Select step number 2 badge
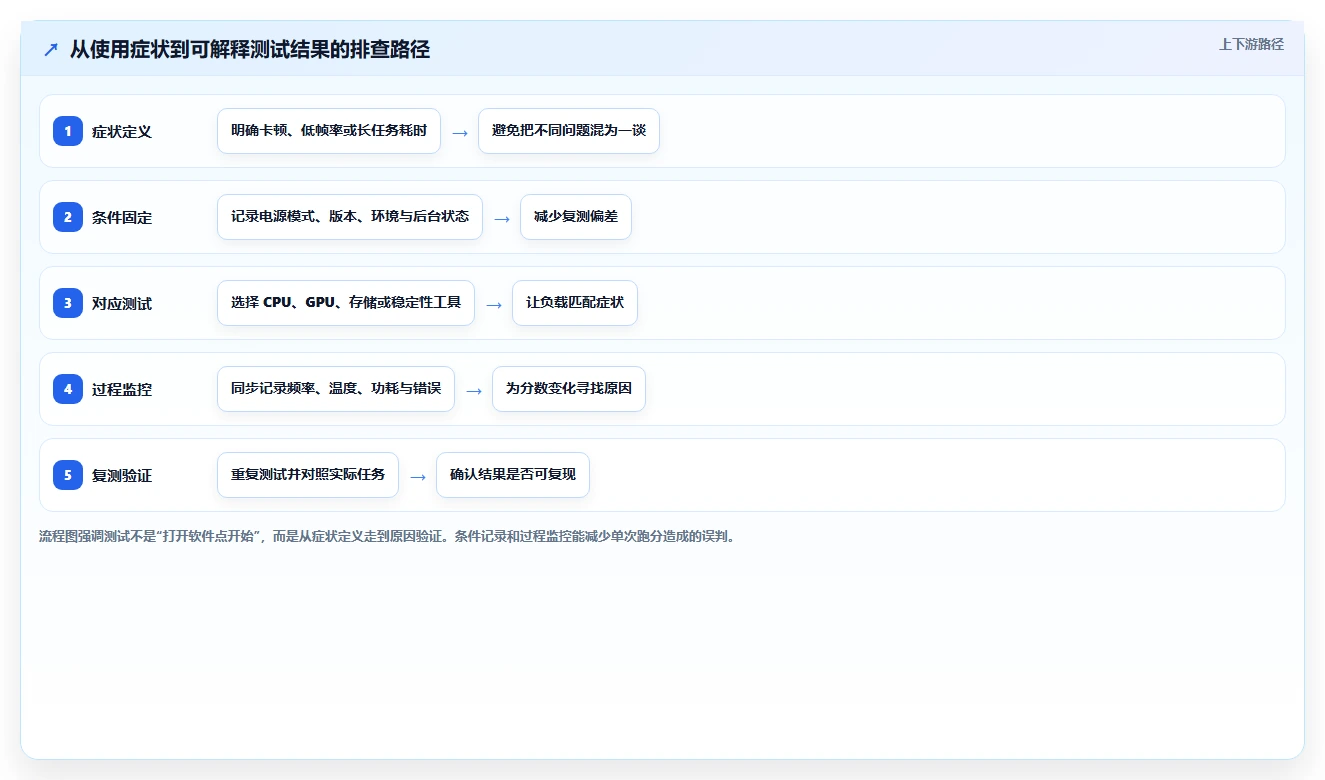Screen dimensions: 1325x780 [x=68, y=216]
